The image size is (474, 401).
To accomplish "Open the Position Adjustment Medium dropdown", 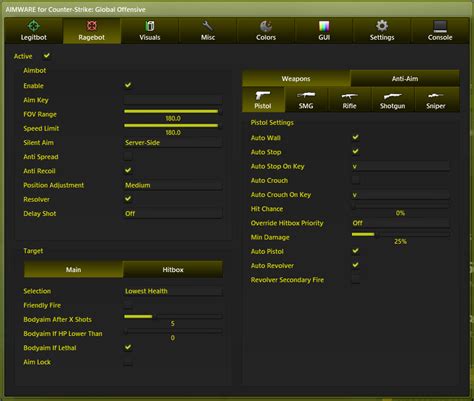I will (x=173, y=185).
